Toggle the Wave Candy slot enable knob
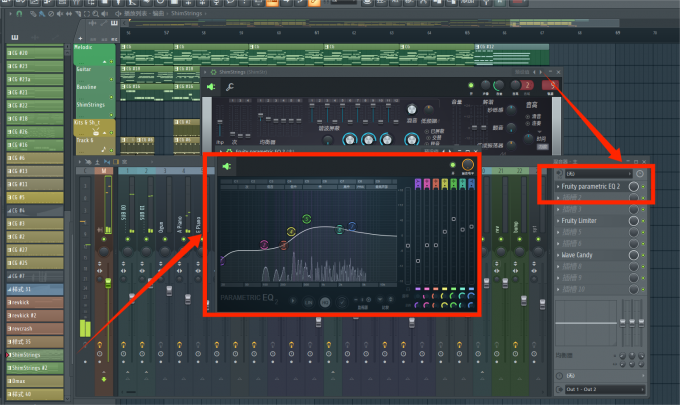This screenshot has height=405, width=680. tap(634, 255)
